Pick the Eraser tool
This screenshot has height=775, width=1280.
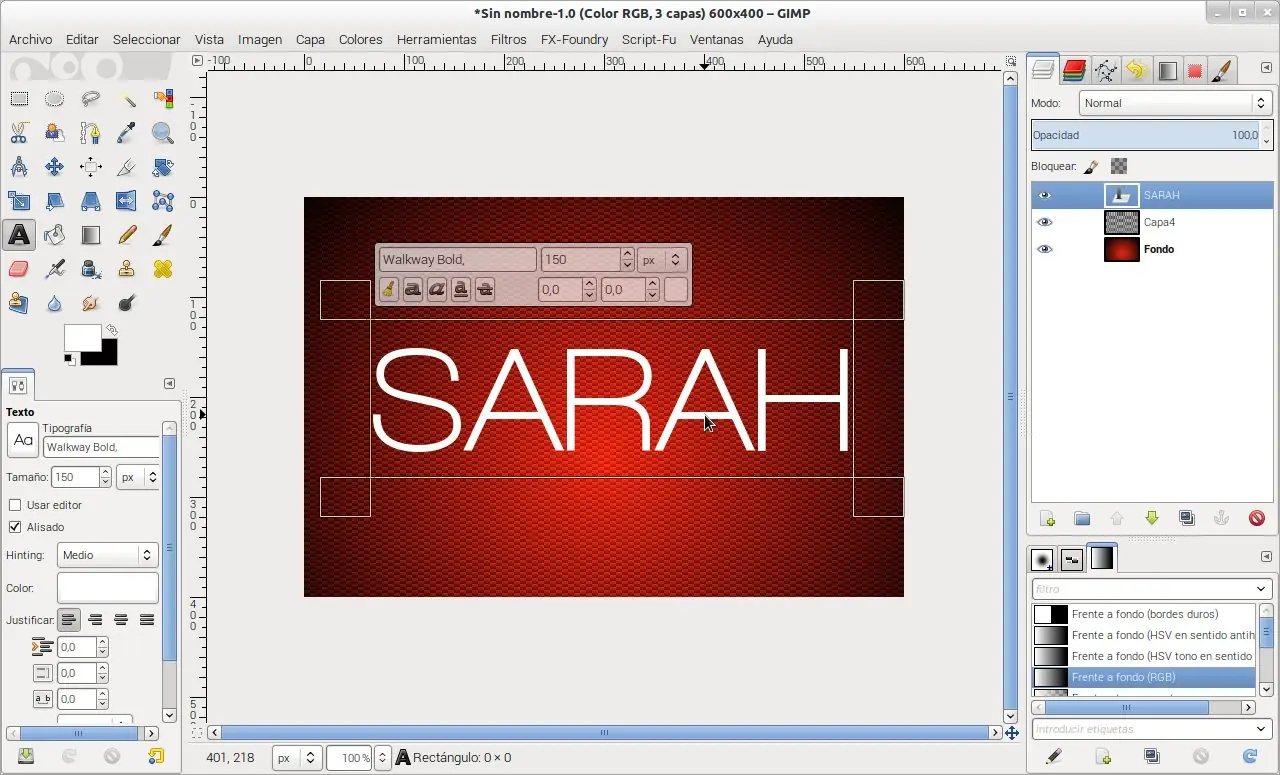[x=19, y=269]
